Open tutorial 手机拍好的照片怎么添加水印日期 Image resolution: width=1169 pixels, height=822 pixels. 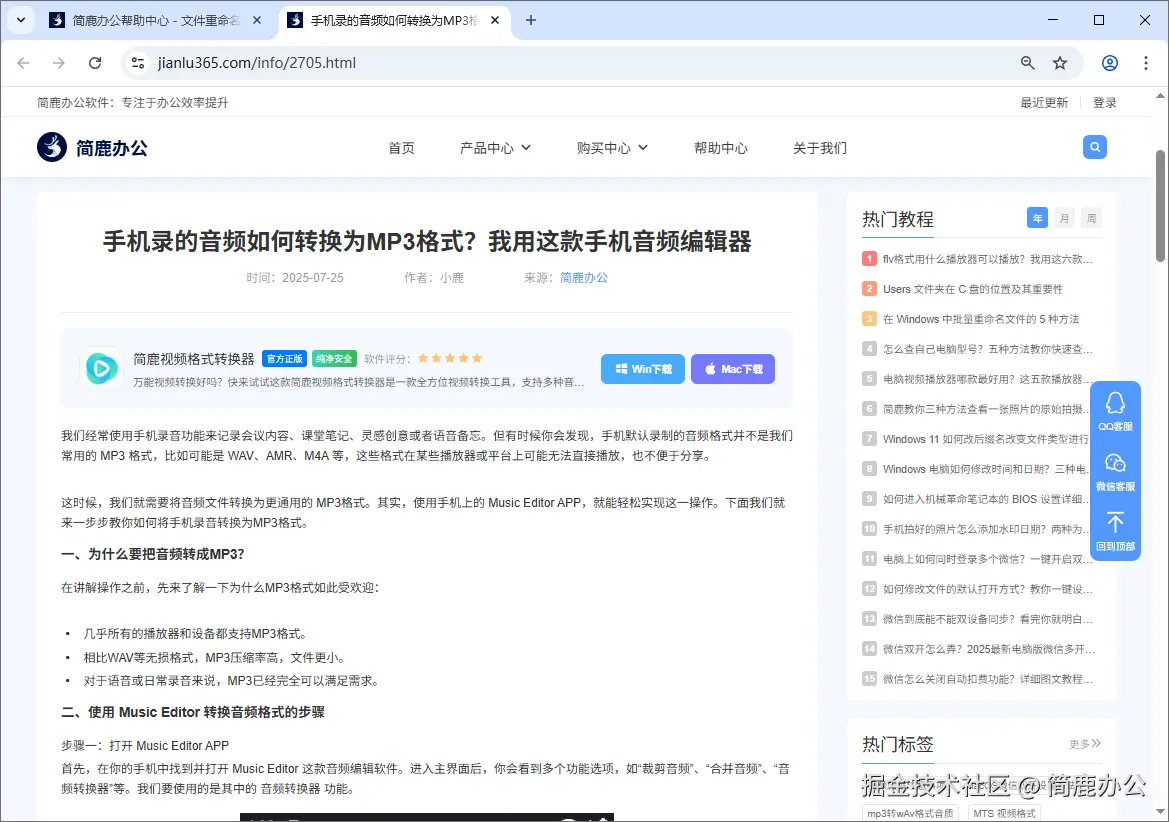tap(986, 528)
